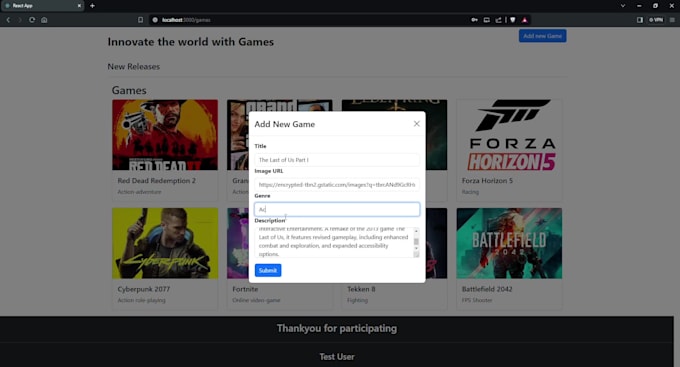Toggle the browser sidebar panel icon

640,20
